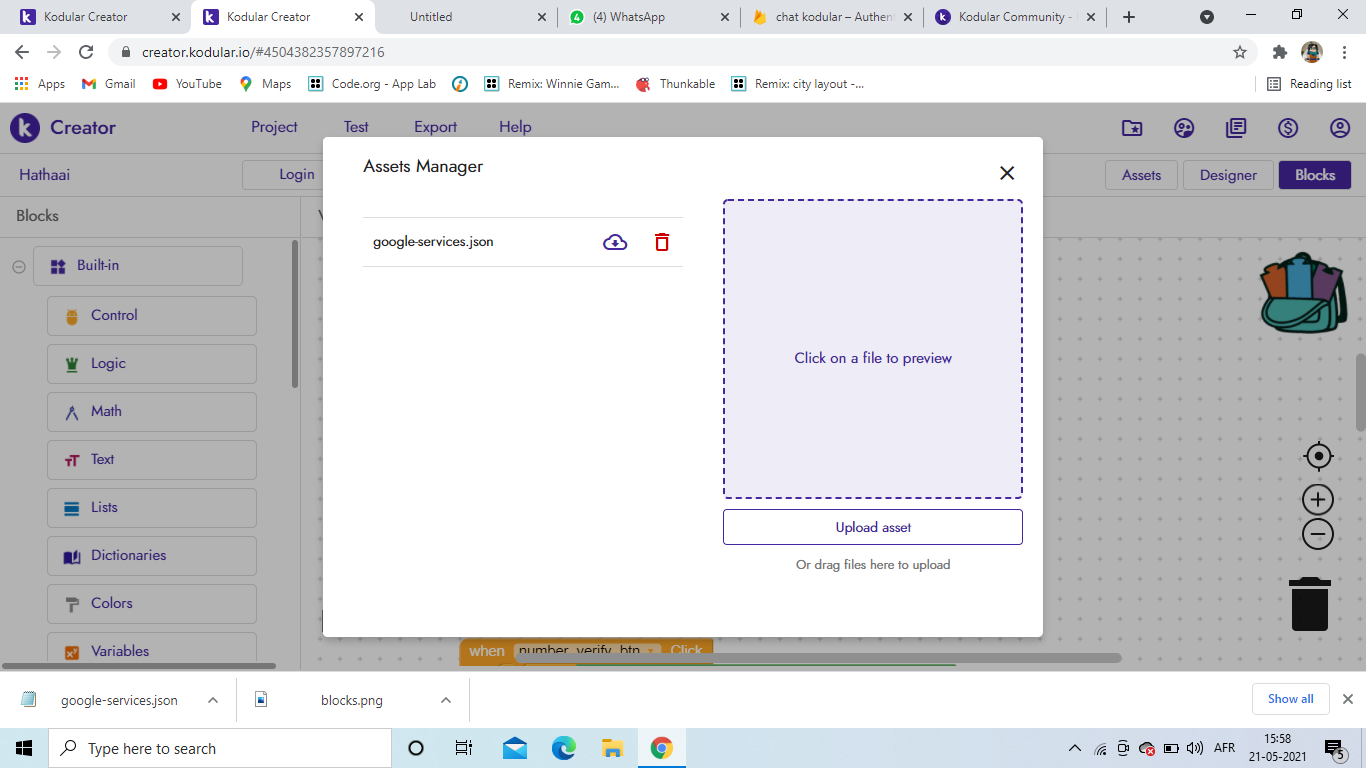Switch to the Designer view
This screenshot has width=1366, height=768.
1228,175
